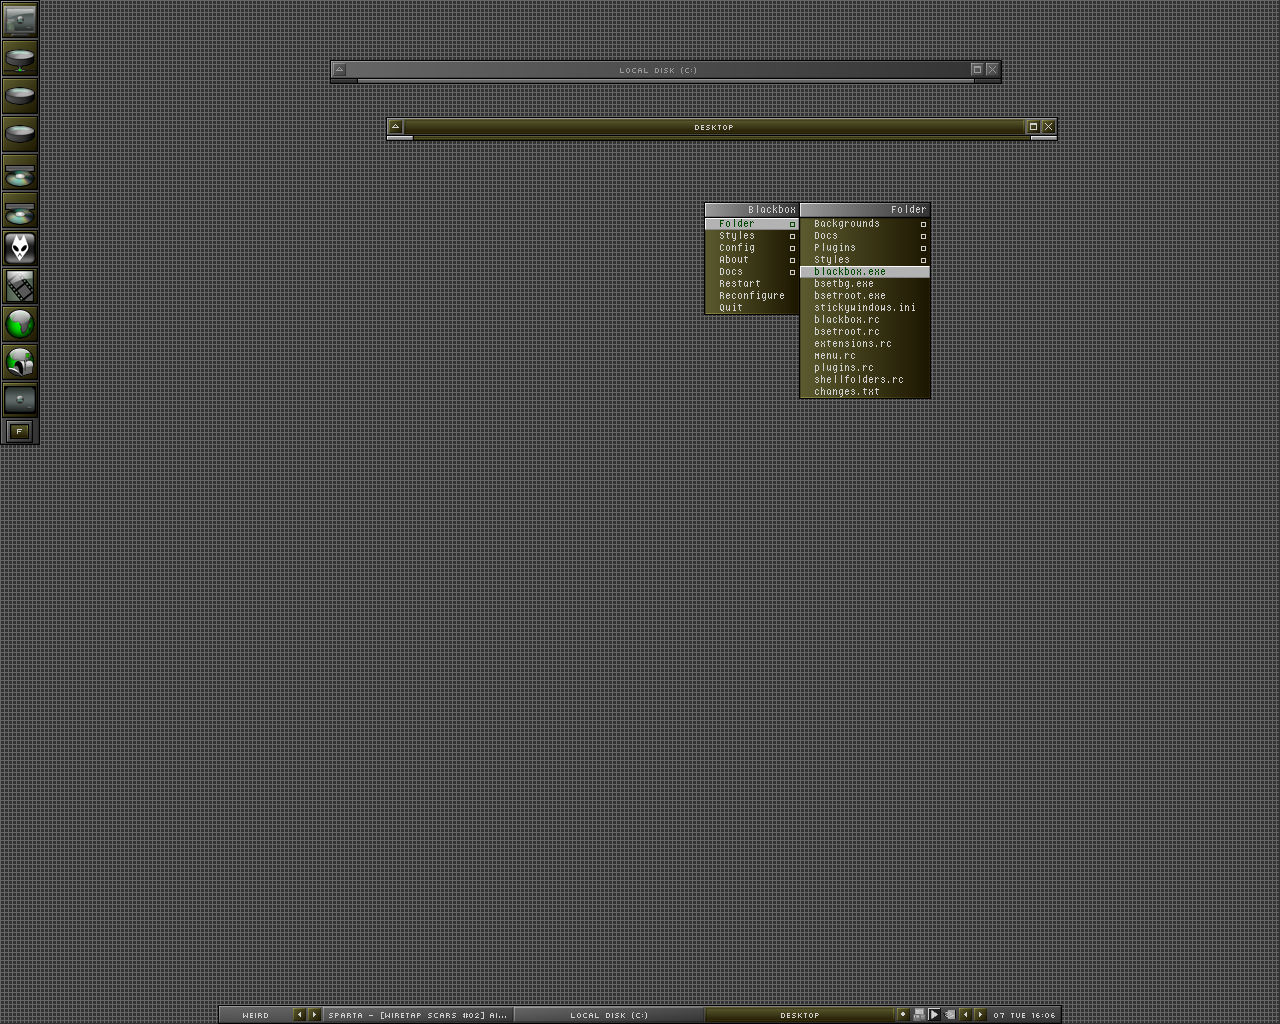This screenshot has height=1024, width=1280.
Task: Open the mailbox email icon
Action: 20,361
